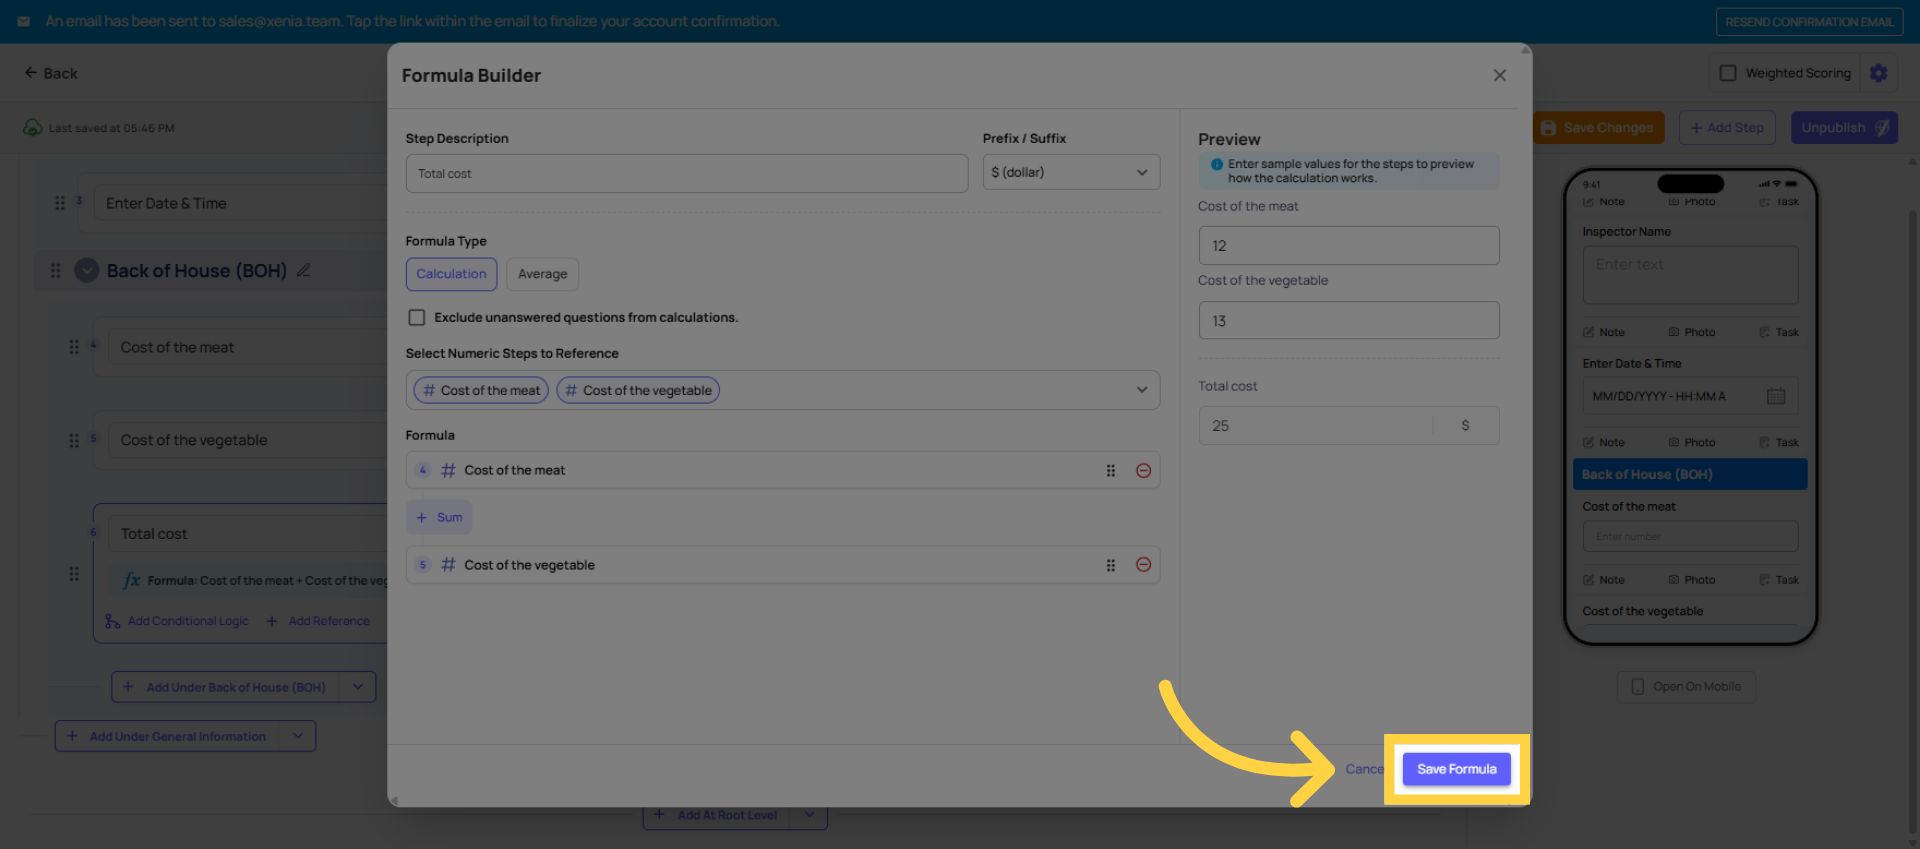Collapse the Back of House (BOH) section
Viewport: 1920px width, 849px height.
point(87,271)
